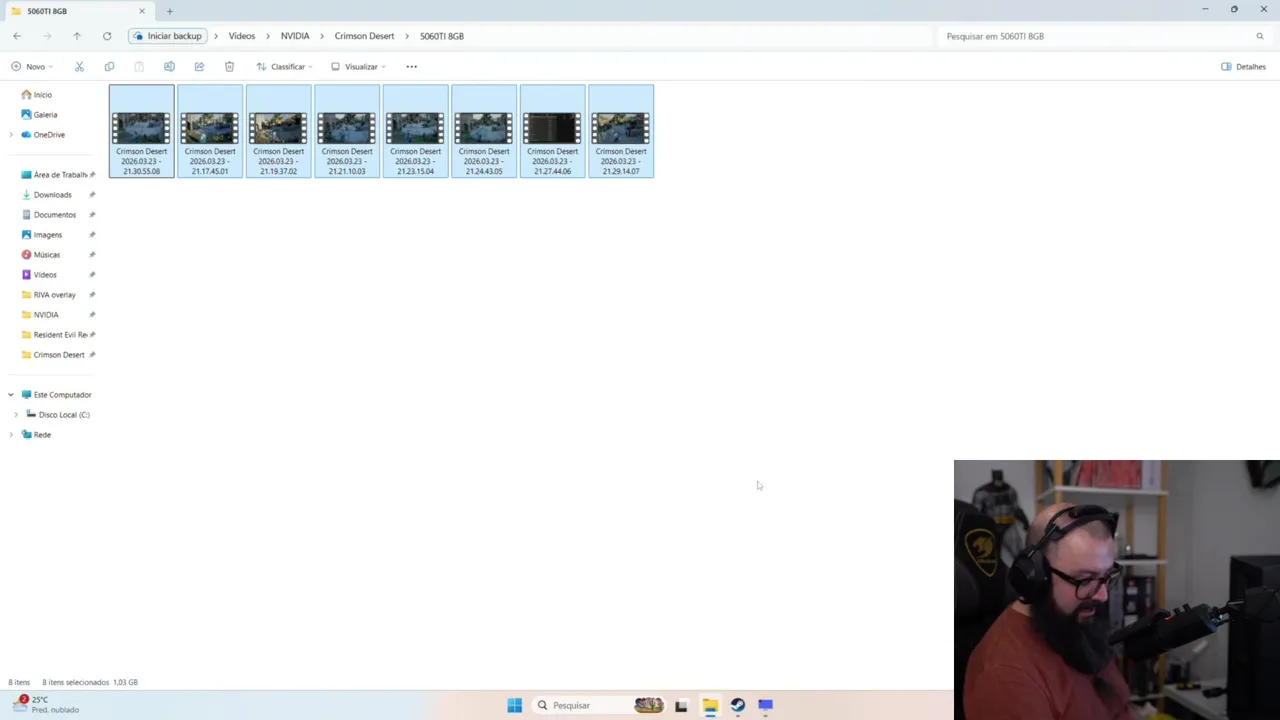Select Disco Local (C:) drive

click(x=63, y=415)
